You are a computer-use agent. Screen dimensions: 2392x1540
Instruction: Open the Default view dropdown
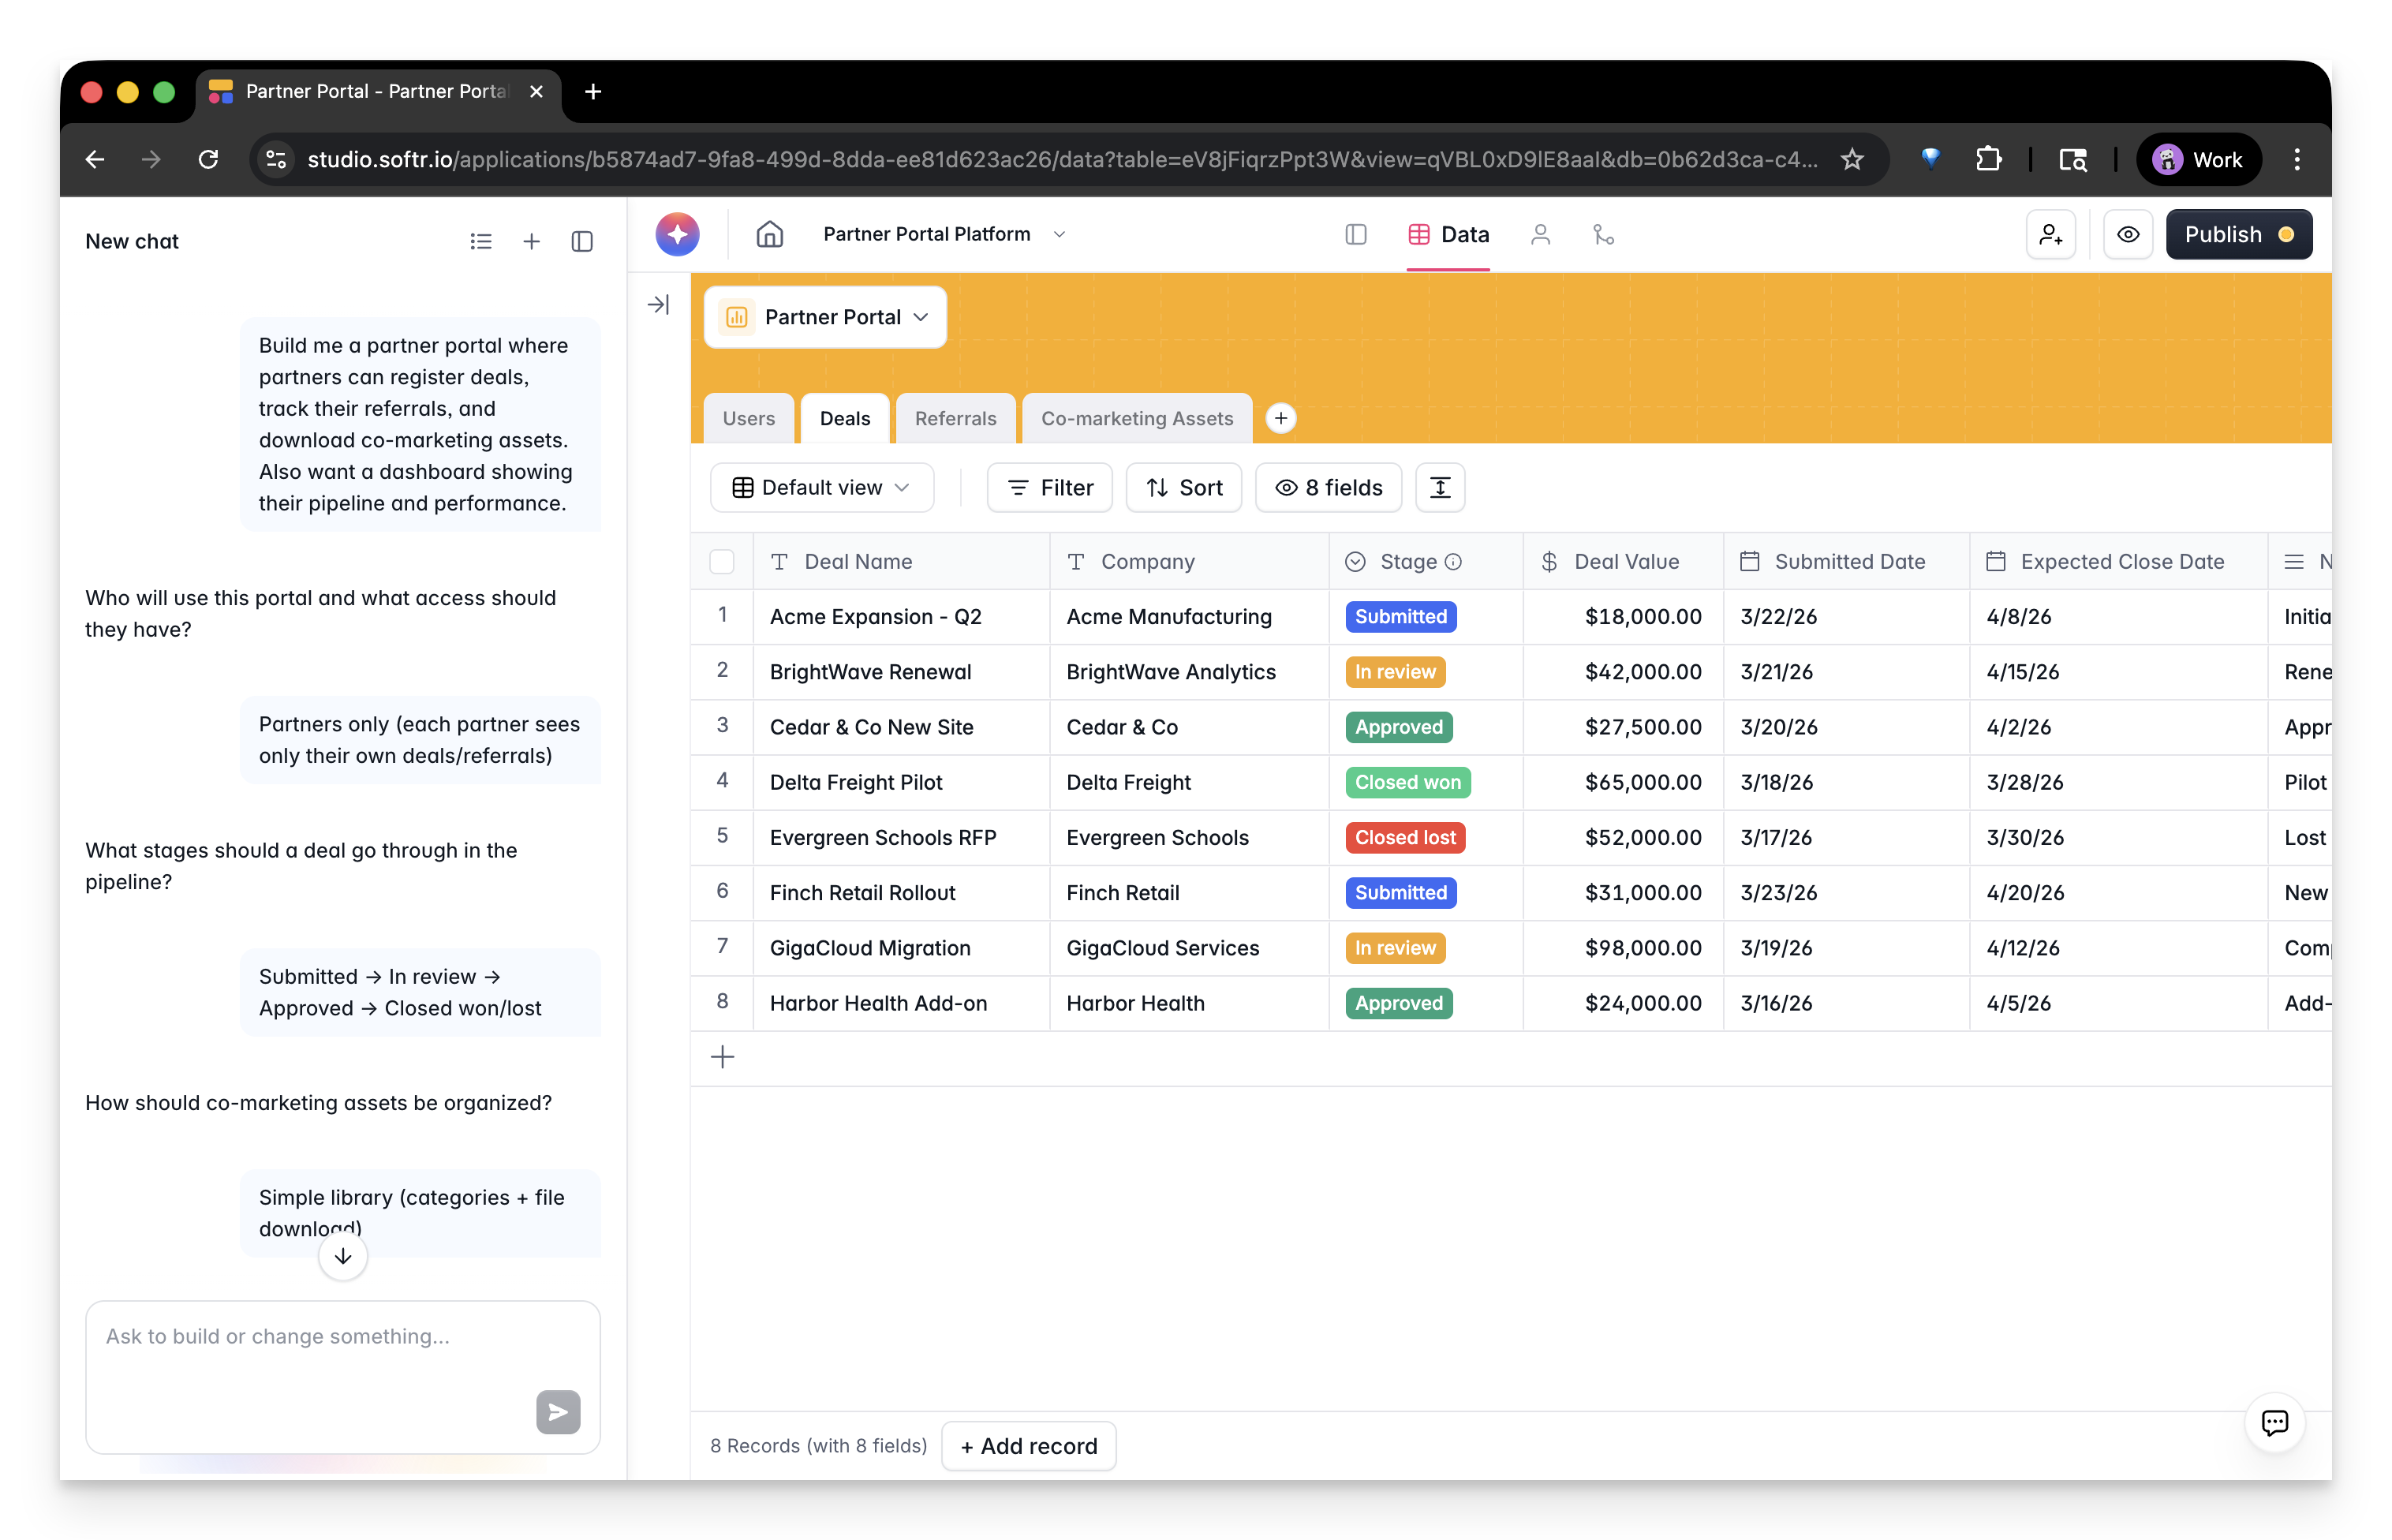(822, 487)
